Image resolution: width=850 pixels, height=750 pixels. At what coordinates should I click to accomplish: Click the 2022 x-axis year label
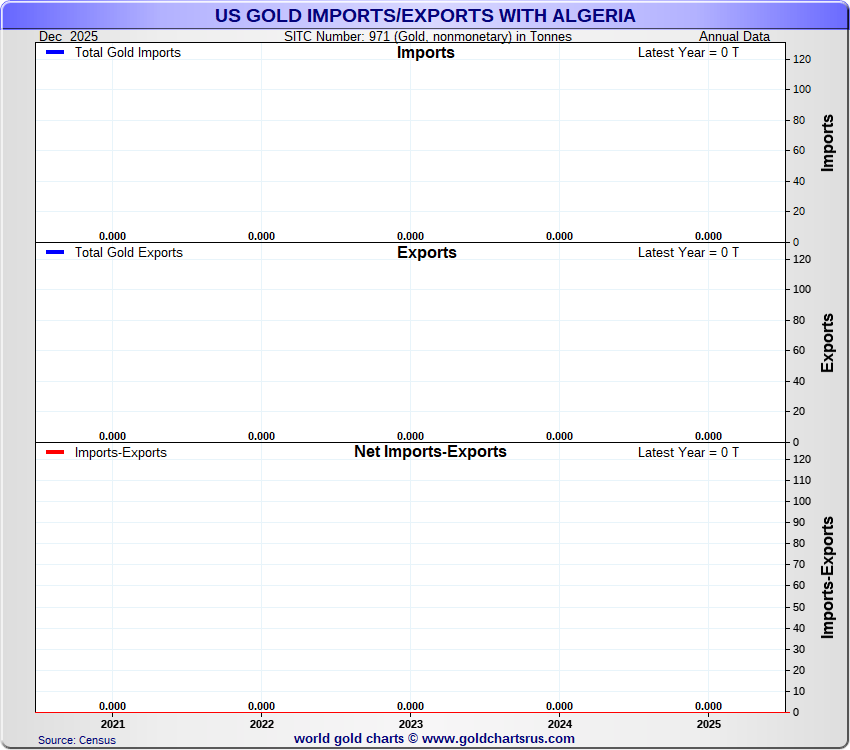(262, 724)
